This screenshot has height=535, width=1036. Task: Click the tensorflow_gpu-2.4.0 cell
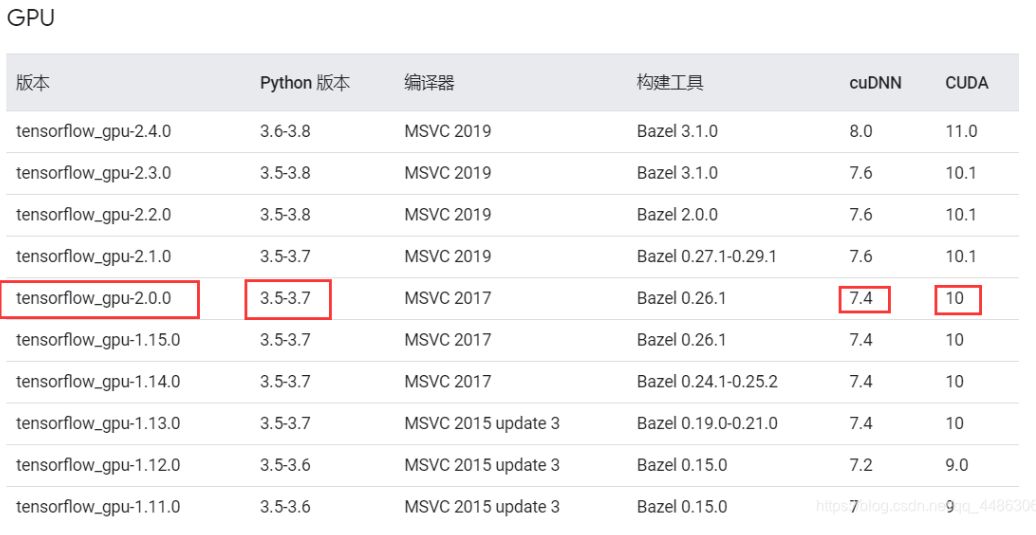(x=93, y=131)
